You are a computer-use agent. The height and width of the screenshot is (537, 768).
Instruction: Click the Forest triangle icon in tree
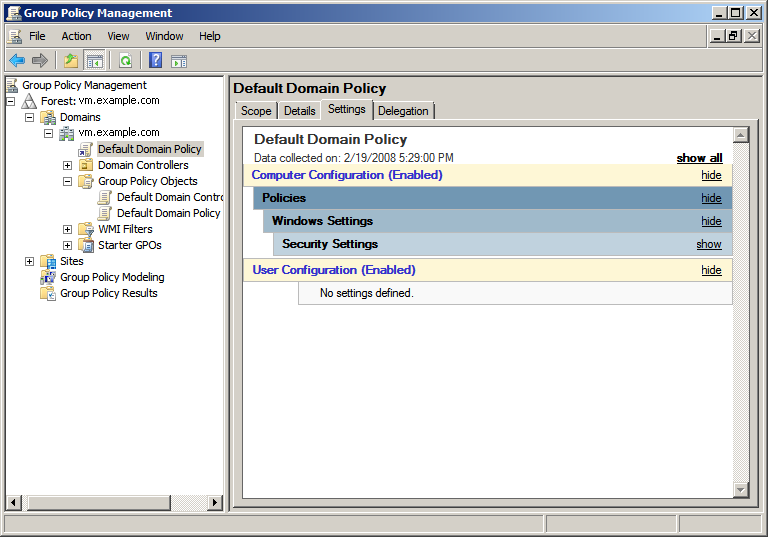tap(29, 101)
